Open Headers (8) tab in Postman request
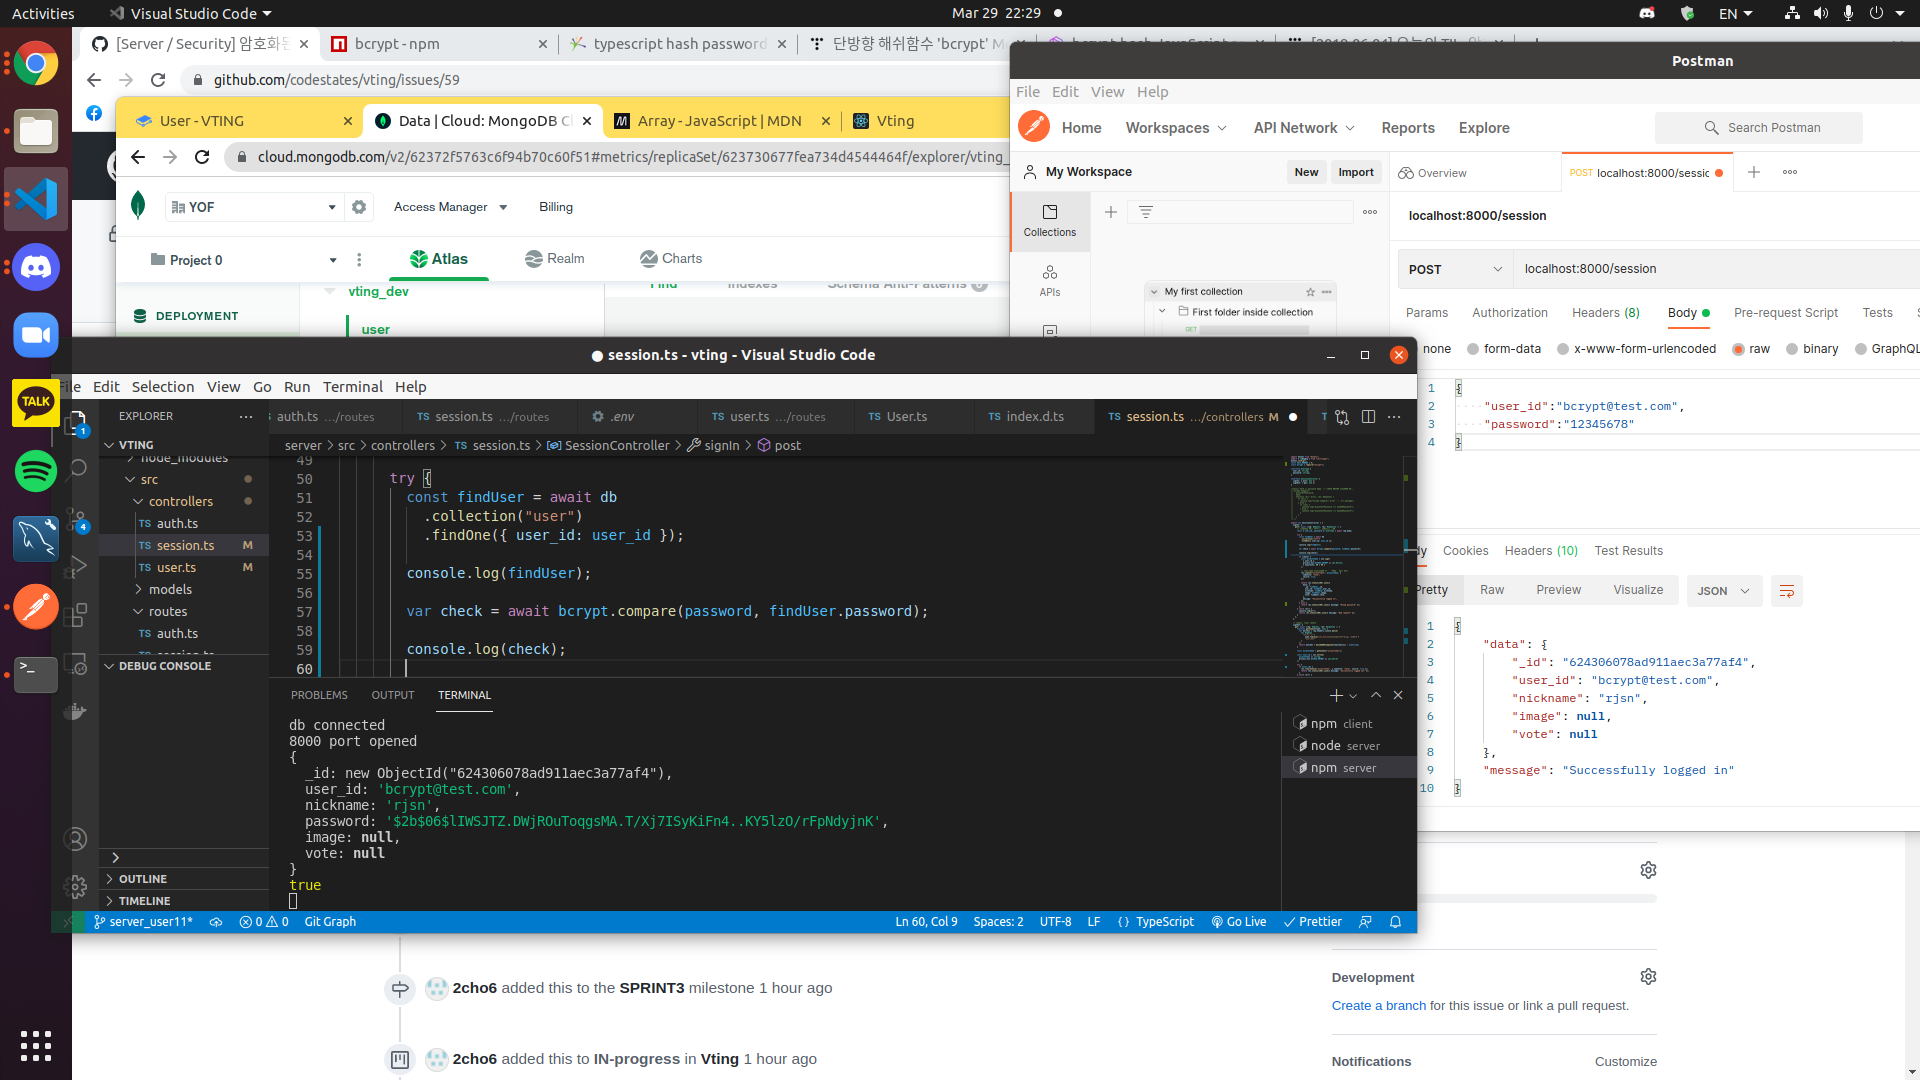Viewport: 1920px width, 1080px height. [x=1606, y=313]
